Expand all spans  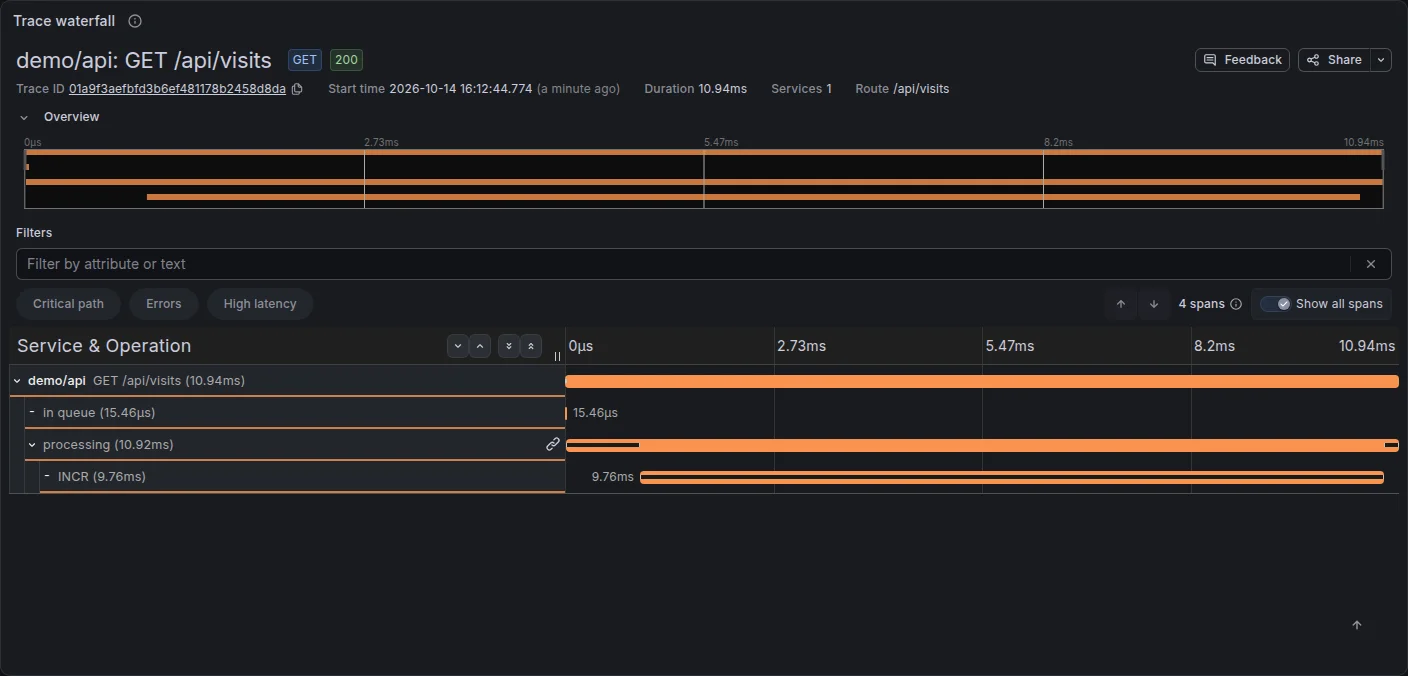tap(509, 346)
